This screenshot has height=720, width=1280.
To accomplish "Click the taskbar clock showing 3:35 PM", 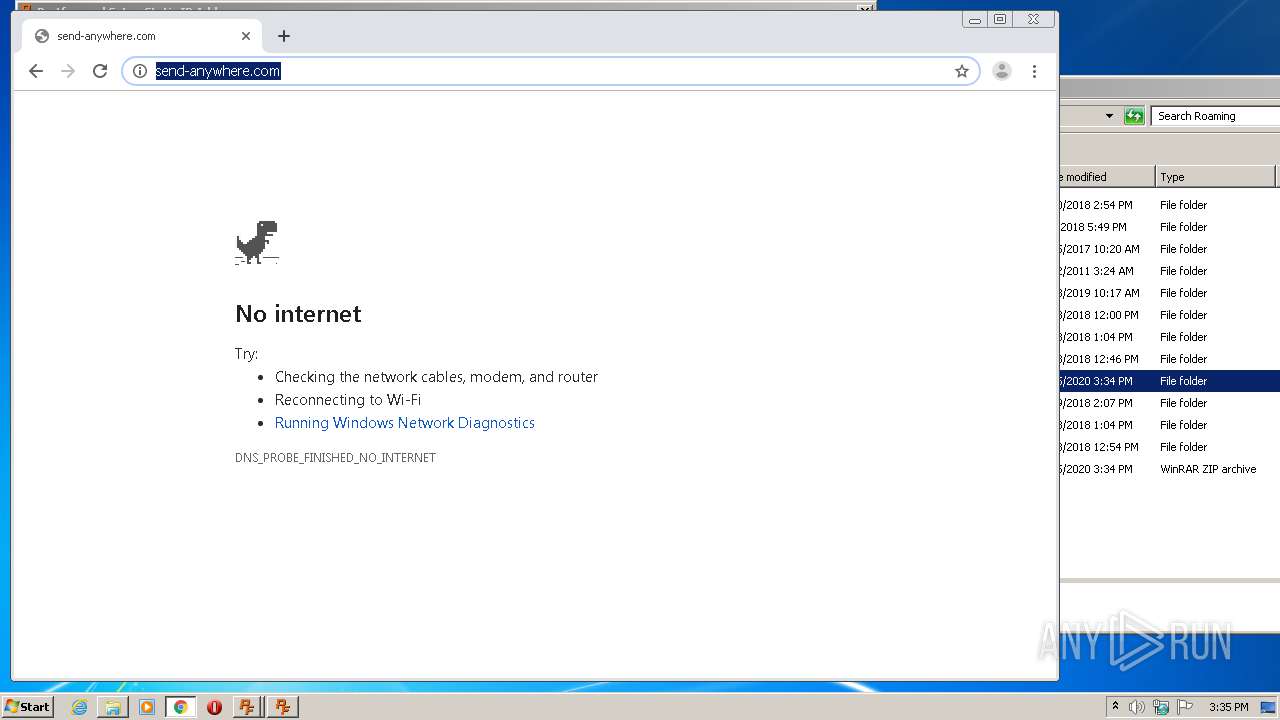I will (1228, 707).
